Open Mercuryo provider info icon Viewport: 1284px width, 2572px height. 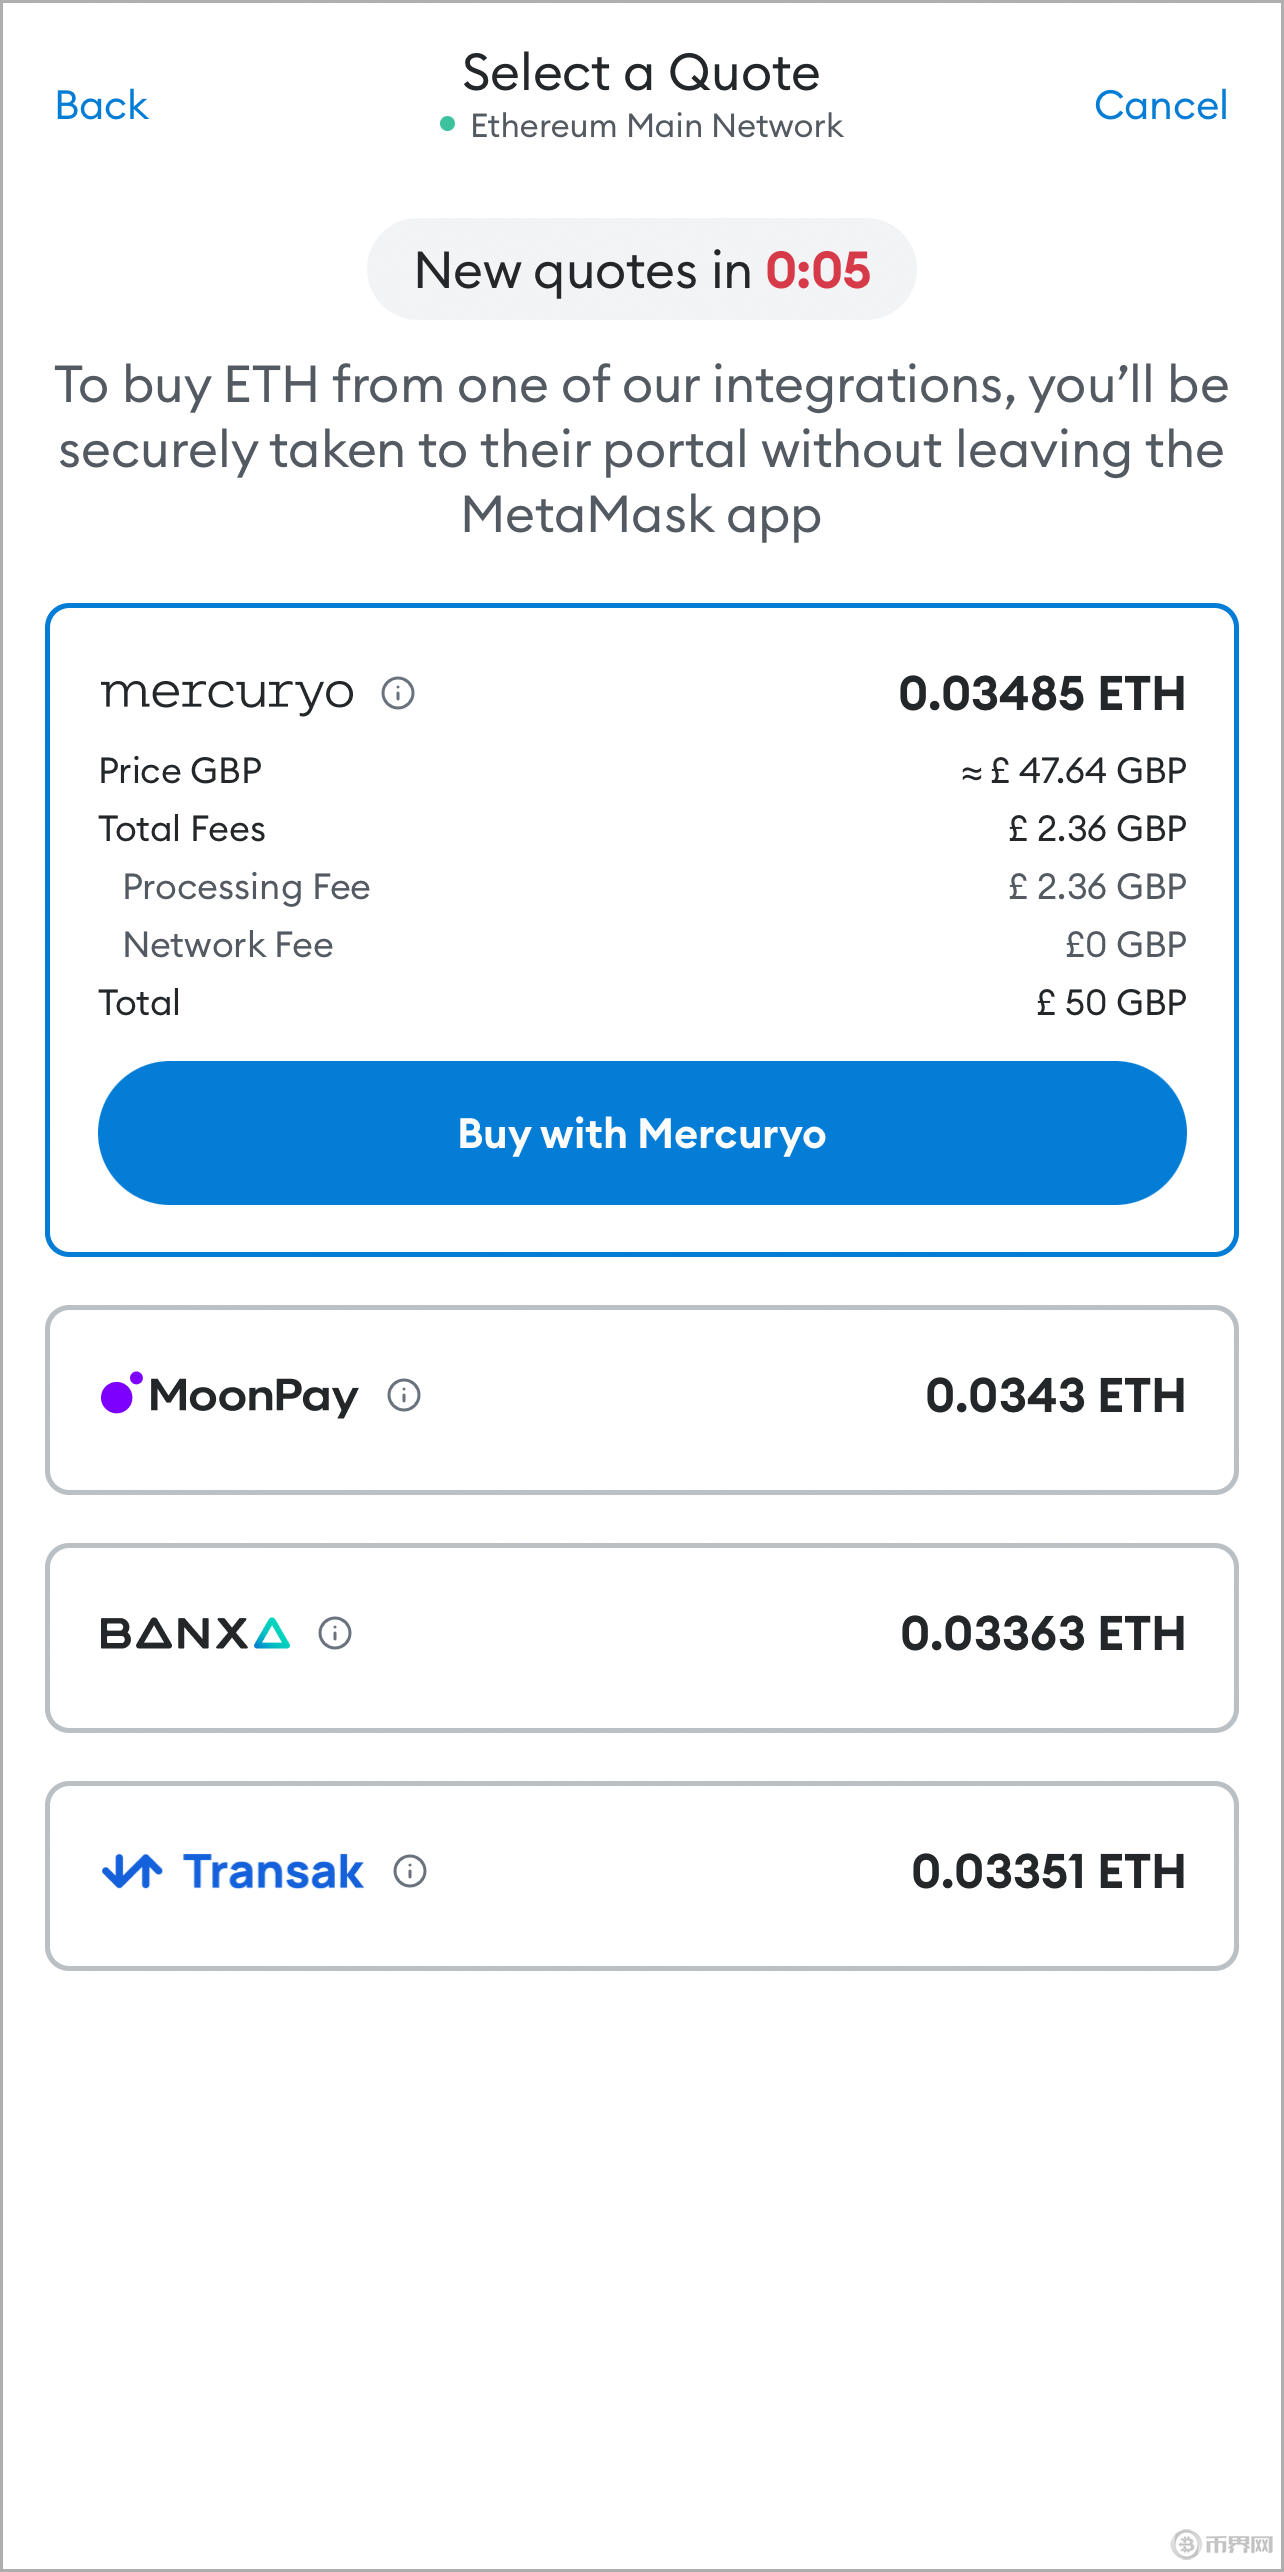pyautogui.click(x=398, y=693)
